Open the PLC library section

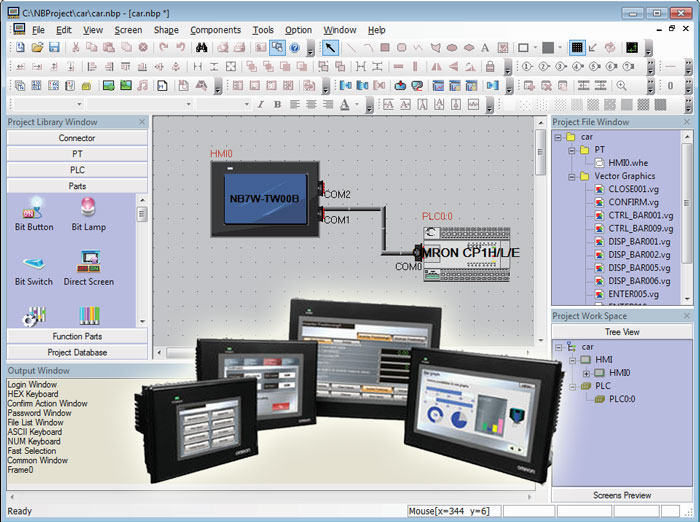(x=77, y=170)
